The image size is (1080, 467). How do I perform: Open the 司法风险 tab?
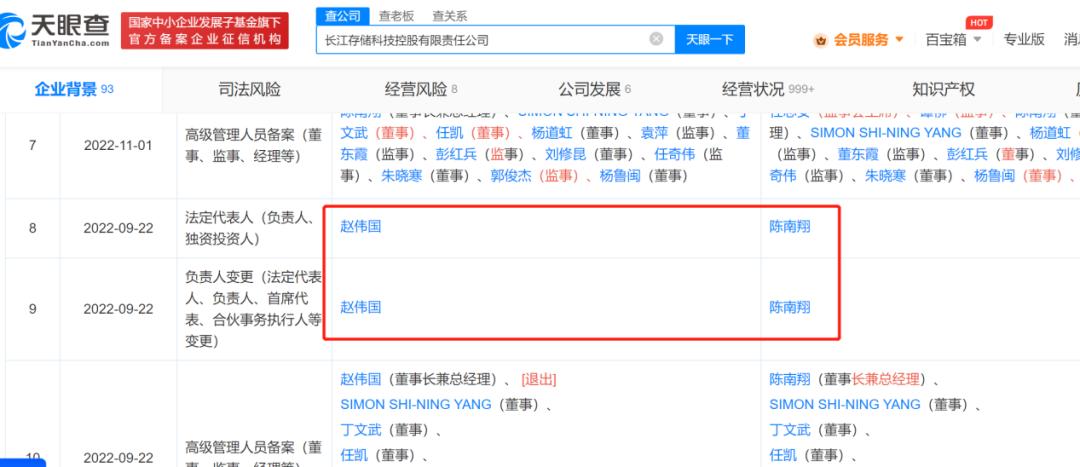click(249, 89)
